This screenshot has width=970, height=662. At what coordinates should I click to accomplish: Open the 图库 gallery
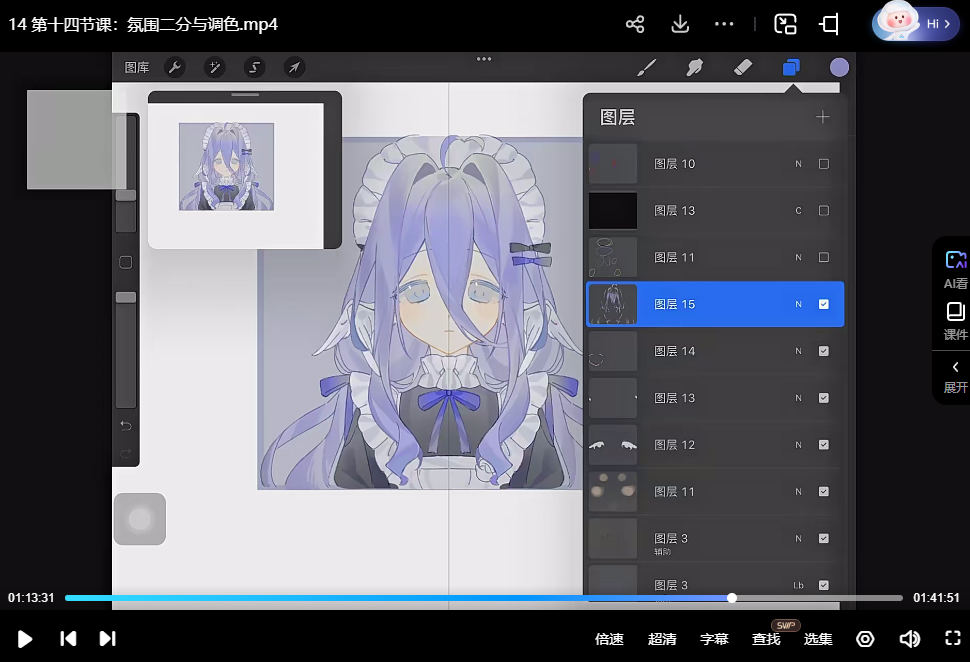click(x=137, y=67)
